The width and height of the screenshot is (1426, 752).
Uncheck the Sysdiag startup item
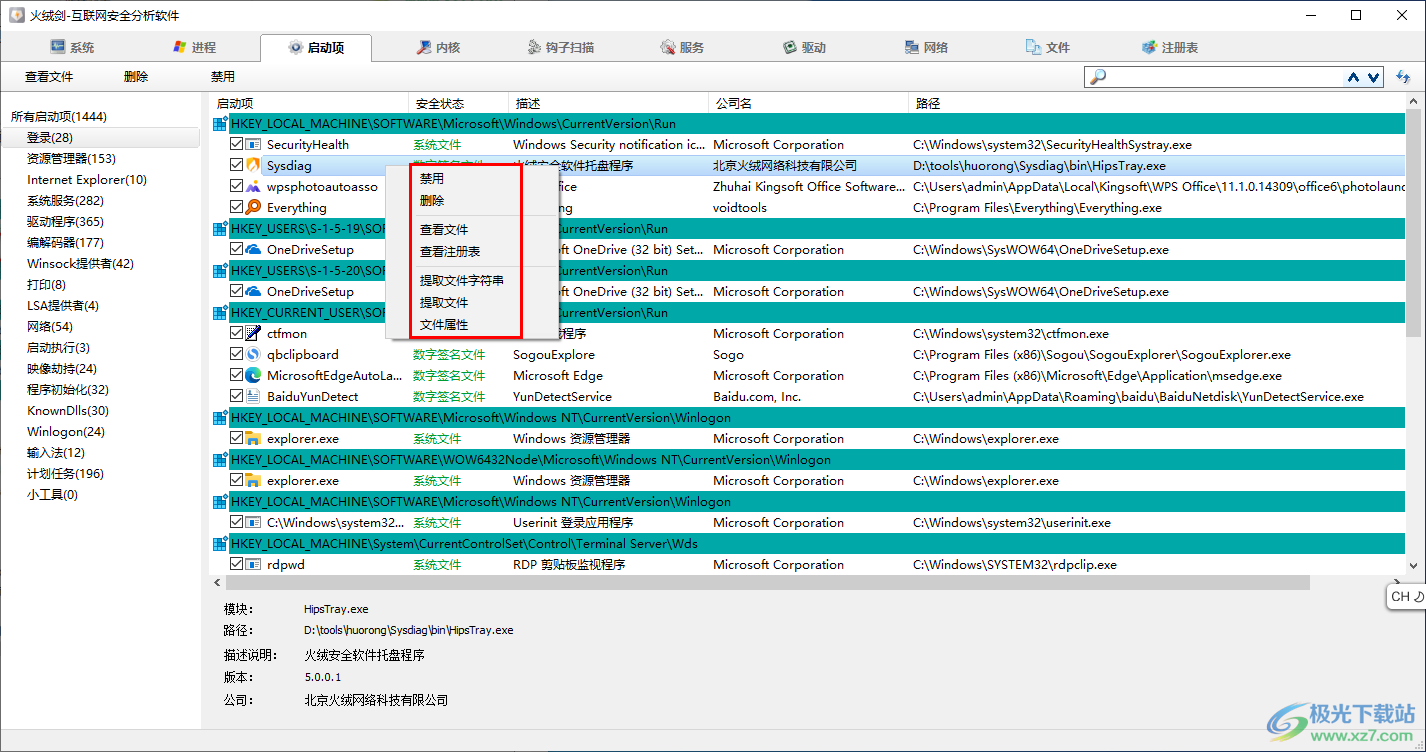pyautogui.click(x=236, y=165)
